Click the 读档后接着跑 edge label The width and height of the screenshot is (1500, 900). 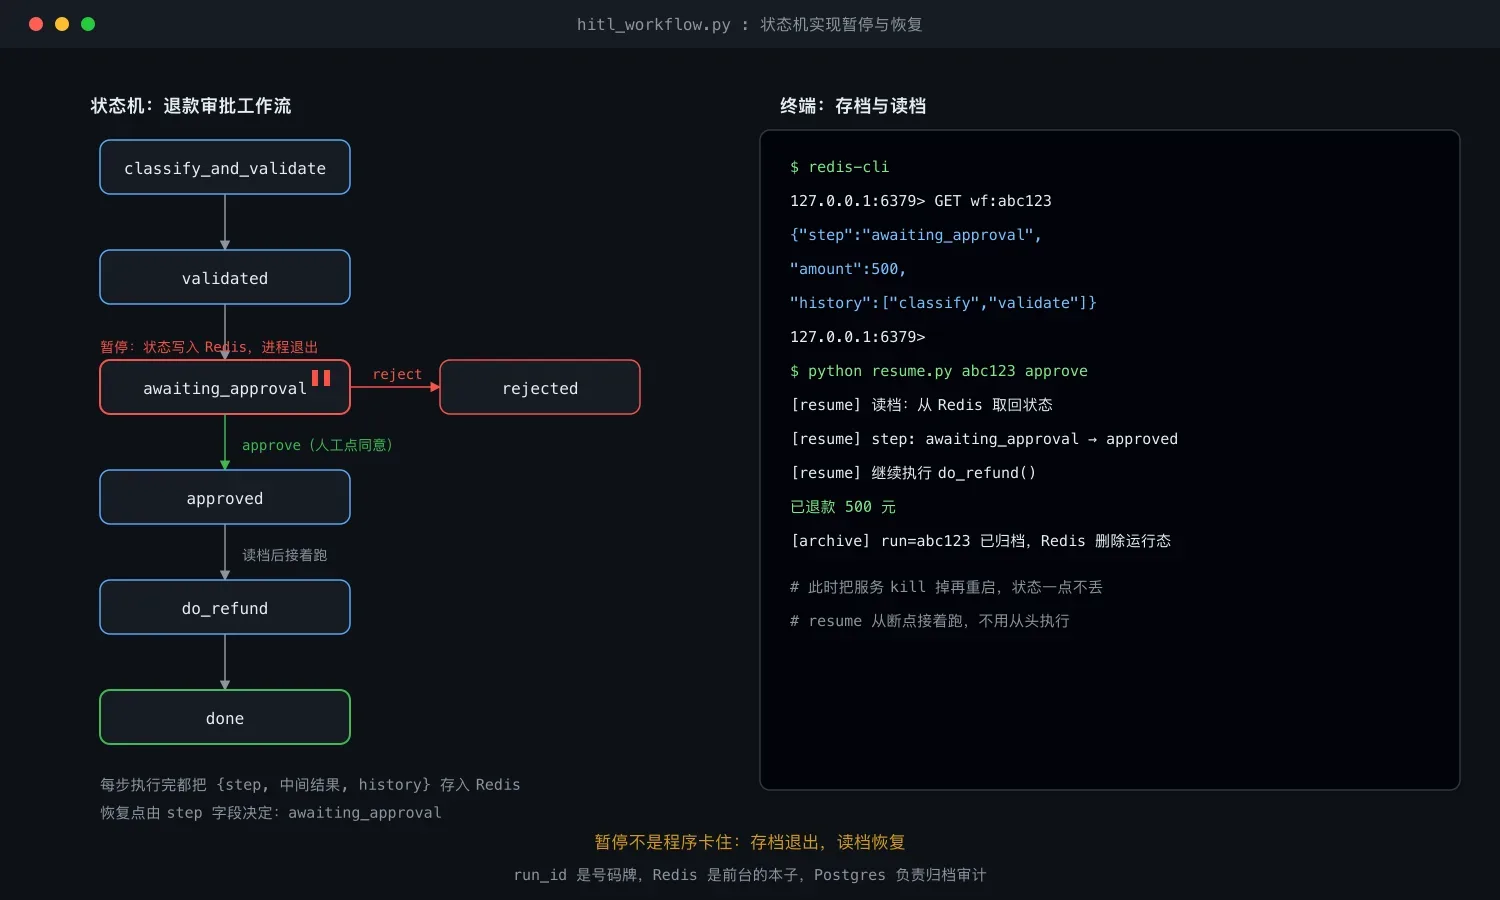(x=285, y=555)
